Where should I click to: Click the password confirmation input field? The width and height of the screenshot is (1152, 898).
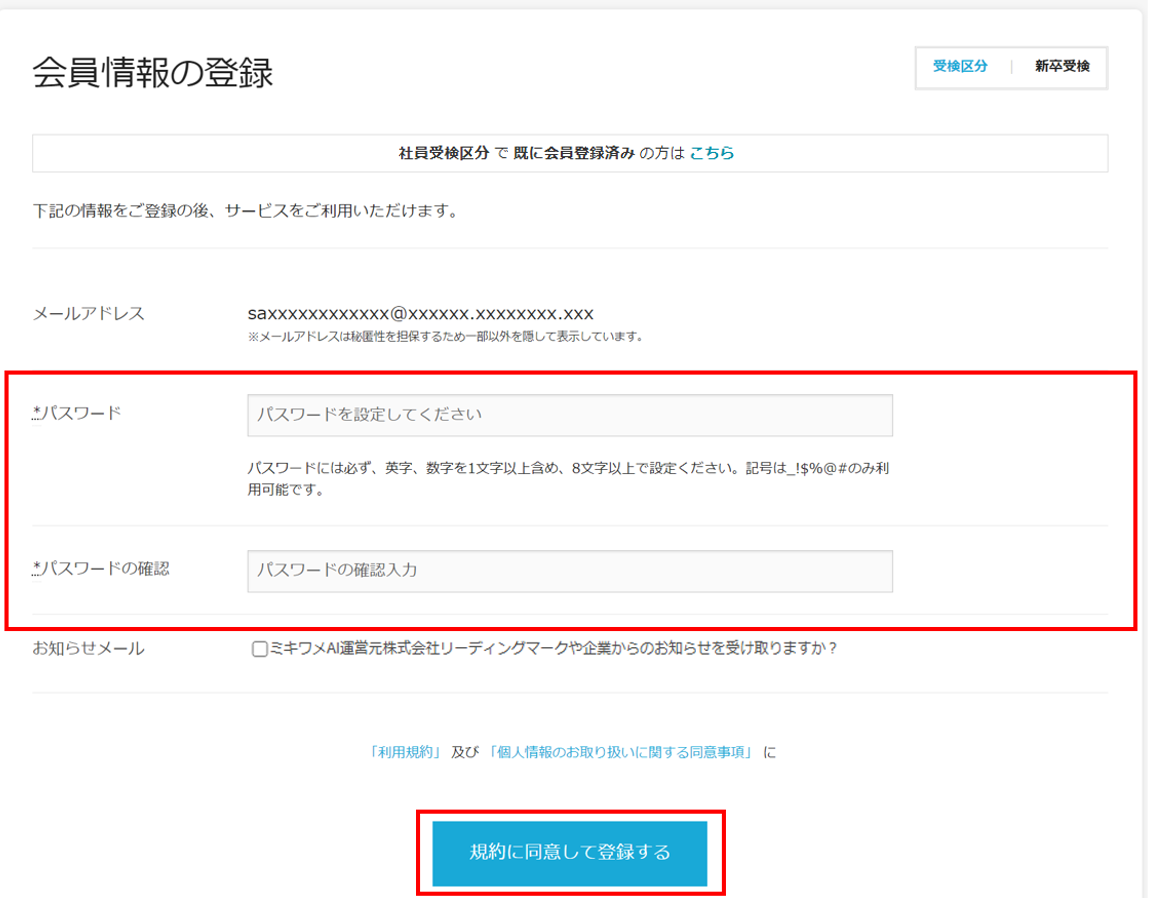point(569,571)
